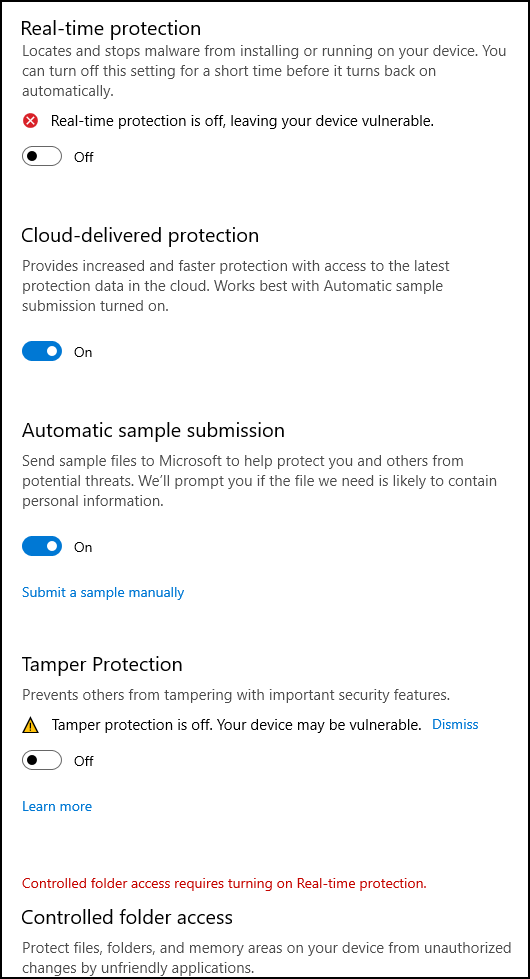This screenshot has height=979, width=530.
Task: Click the Real-time protection heading
Action: coord(111,29)
